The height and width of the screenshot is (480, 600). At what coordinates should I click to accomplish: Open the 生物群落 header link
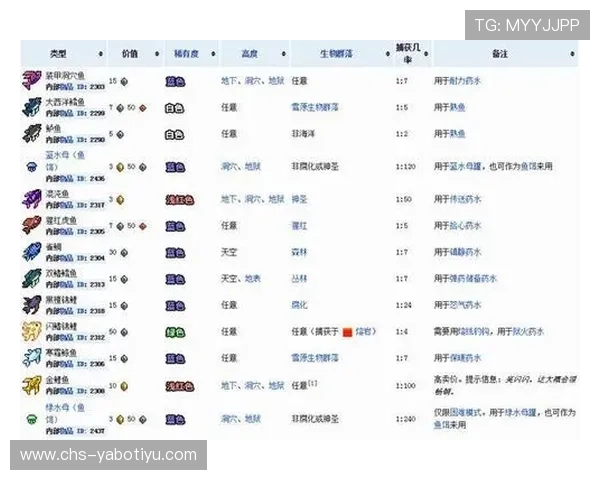point(336,54)
